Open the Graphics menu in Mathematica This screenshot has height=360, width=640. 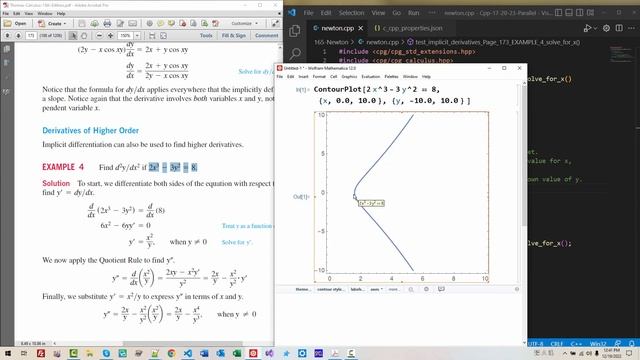(x=349, y=77)
